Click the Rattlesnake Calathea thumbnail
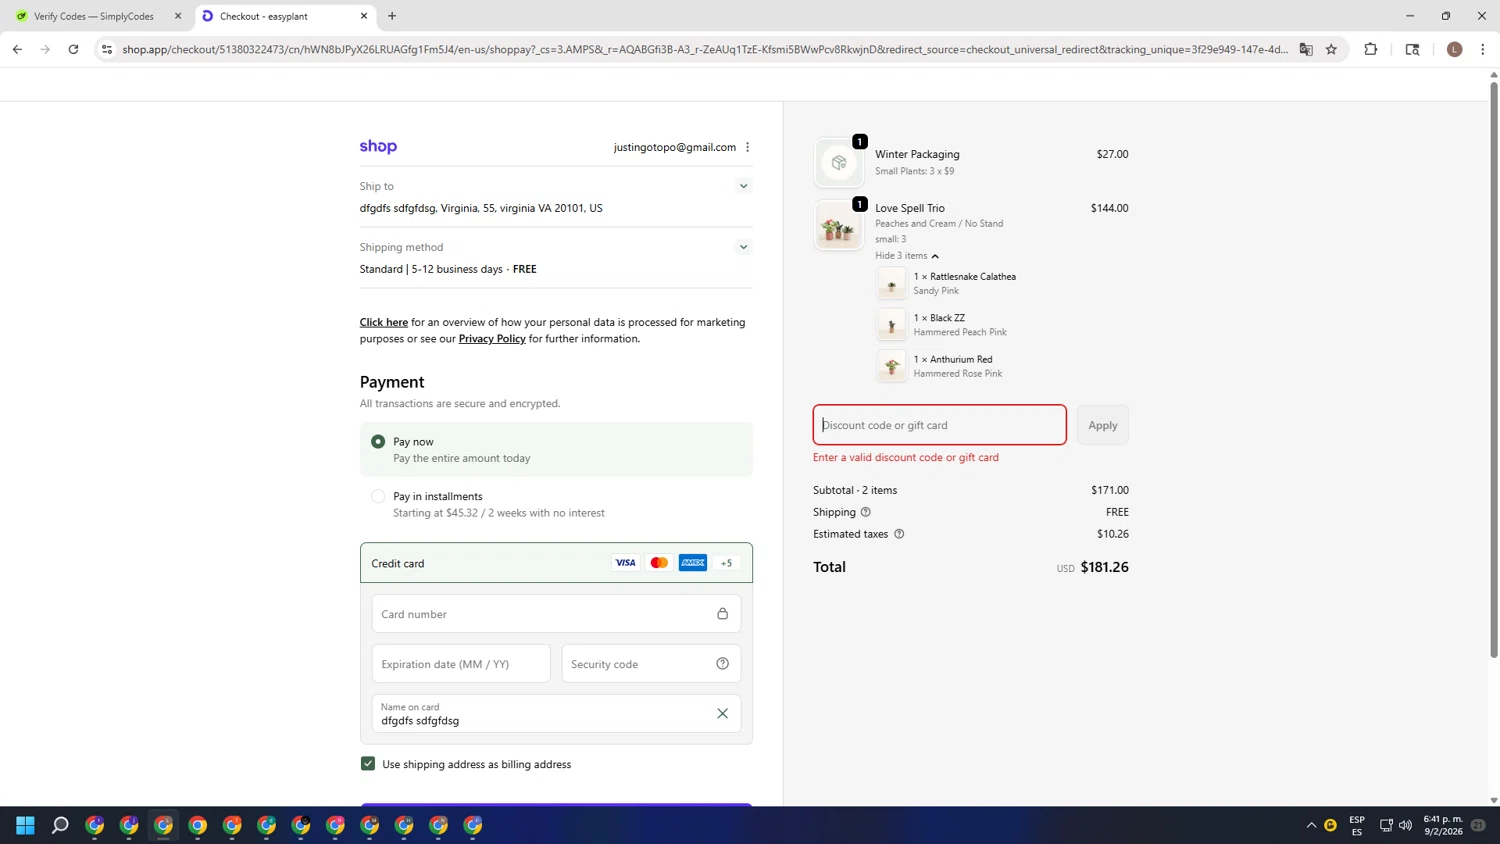The height and width of the screenshot is (844, 1500). click(x=891, y=284)
